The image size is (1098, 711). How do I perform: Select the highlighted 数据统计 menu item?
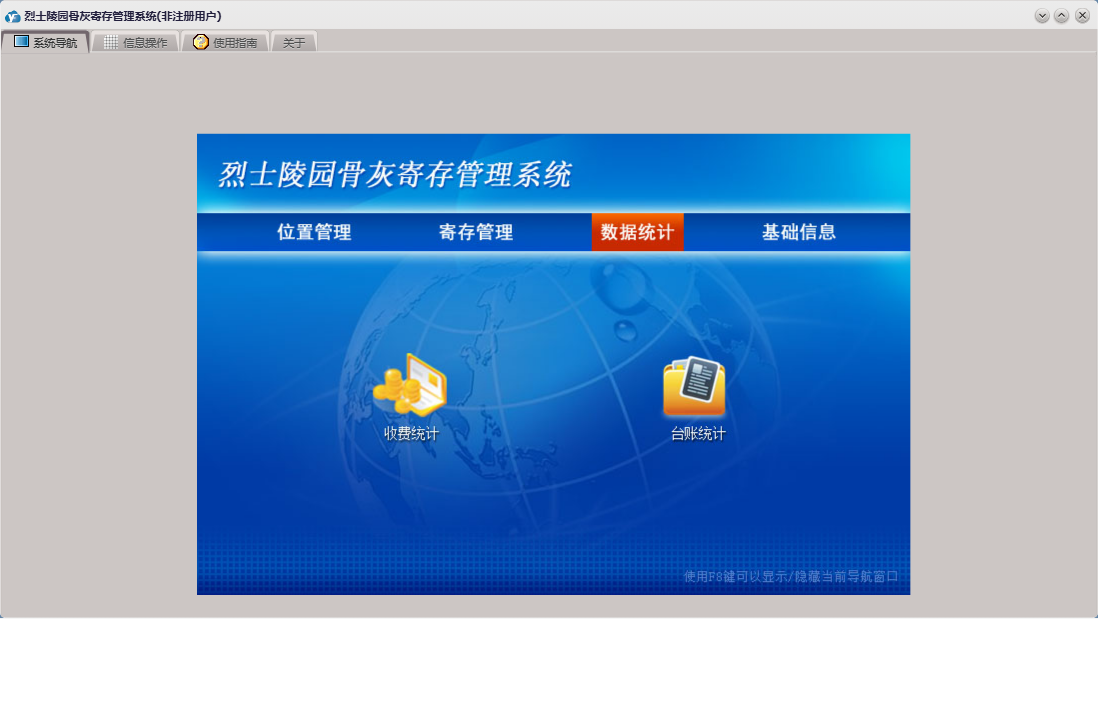(637, 232)
